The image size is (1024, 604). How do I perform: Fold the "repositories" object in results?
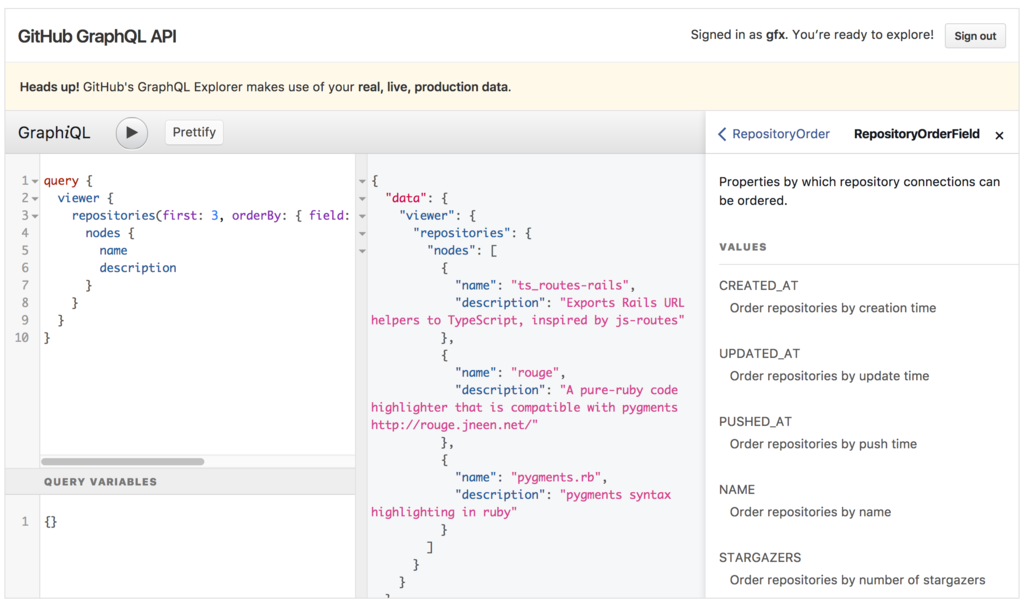(x=362, y=233)
